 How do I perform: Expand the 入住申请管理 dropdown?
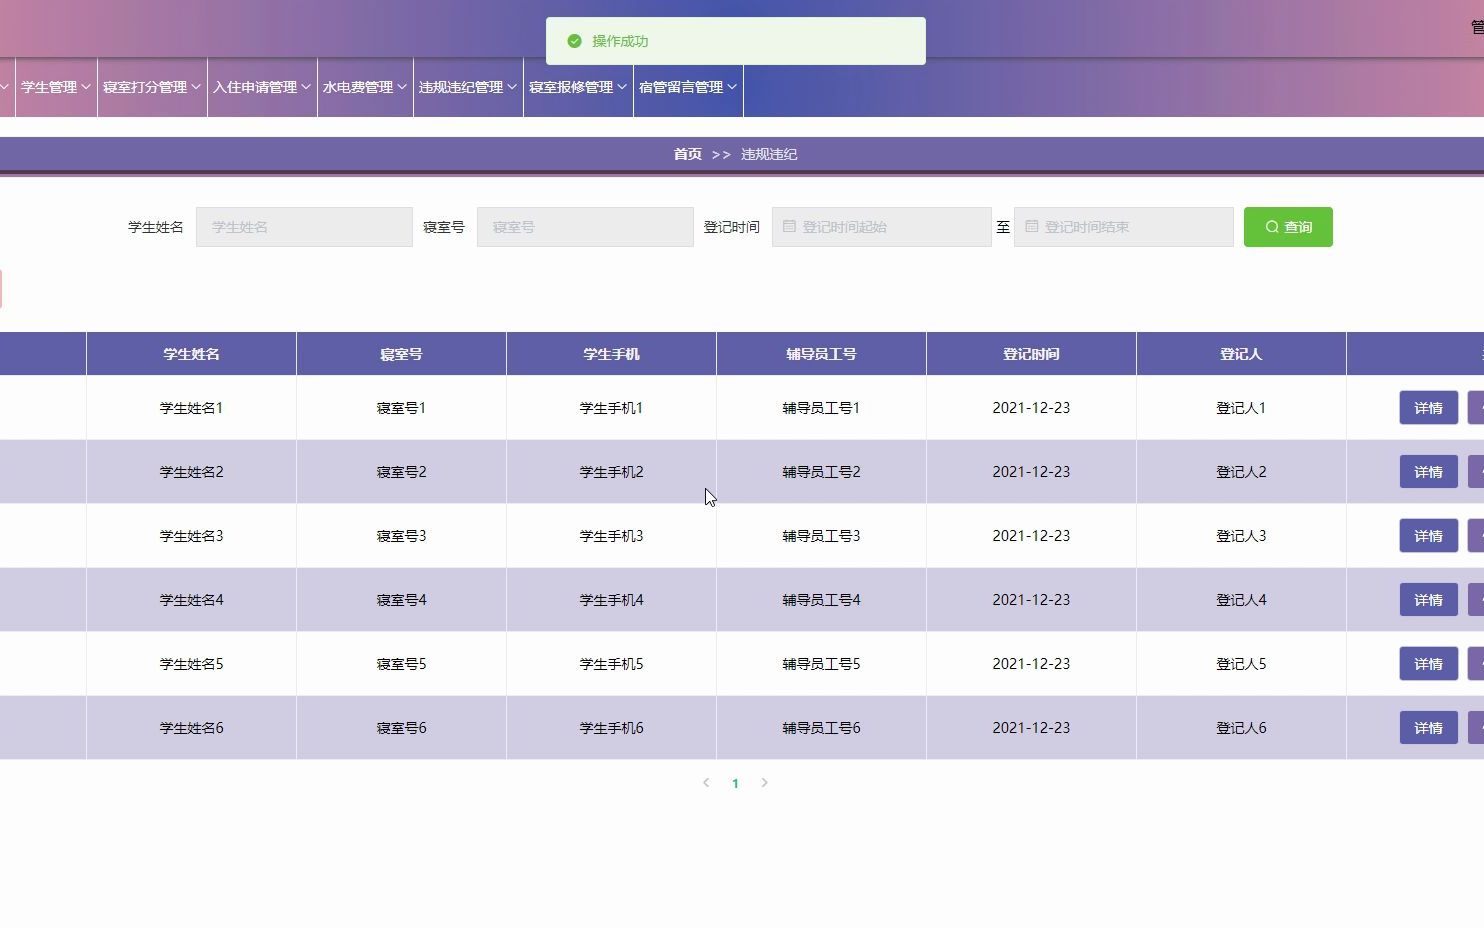click(261, 87)
